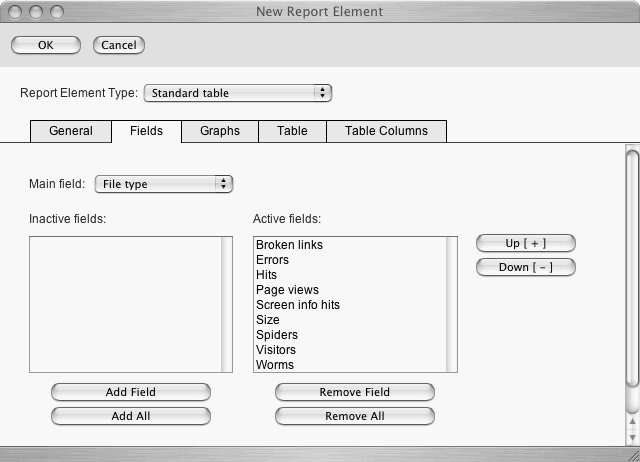Switch to the General tab
The image size is (640, 462).
70,131
